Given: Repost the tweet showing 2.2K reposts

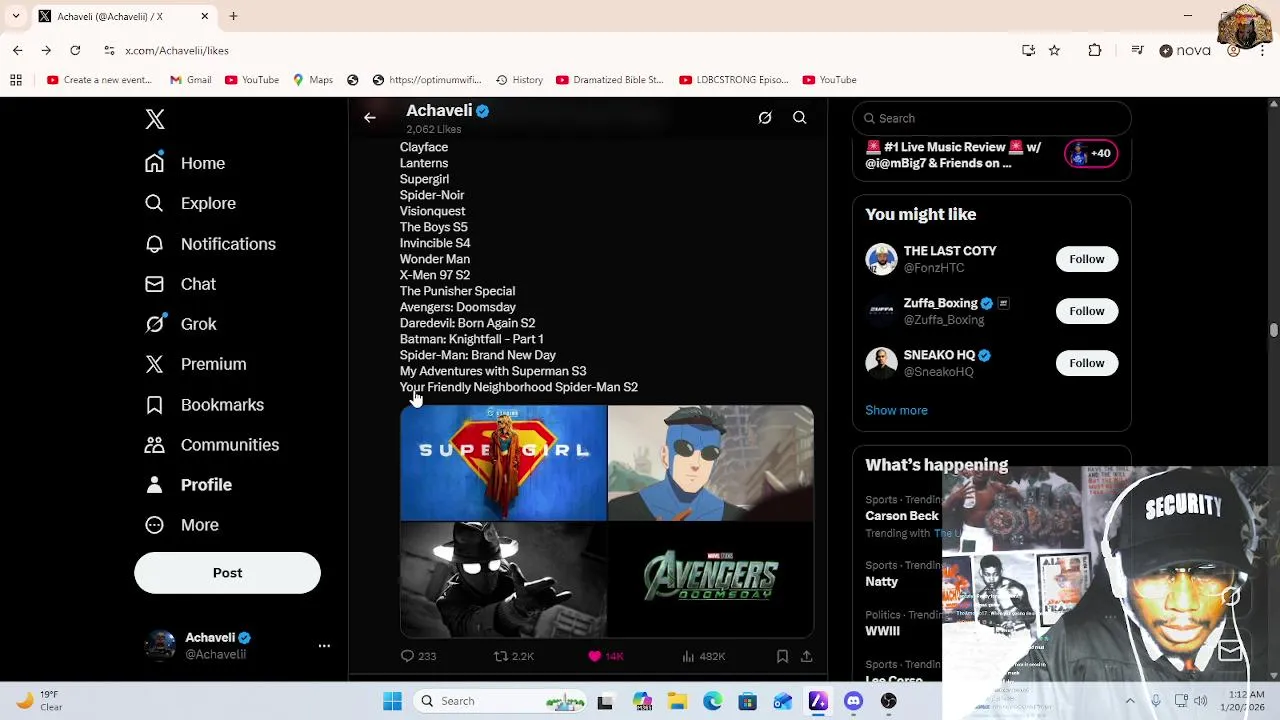Looking at the screenshot, I should click(x=514, y=656).
